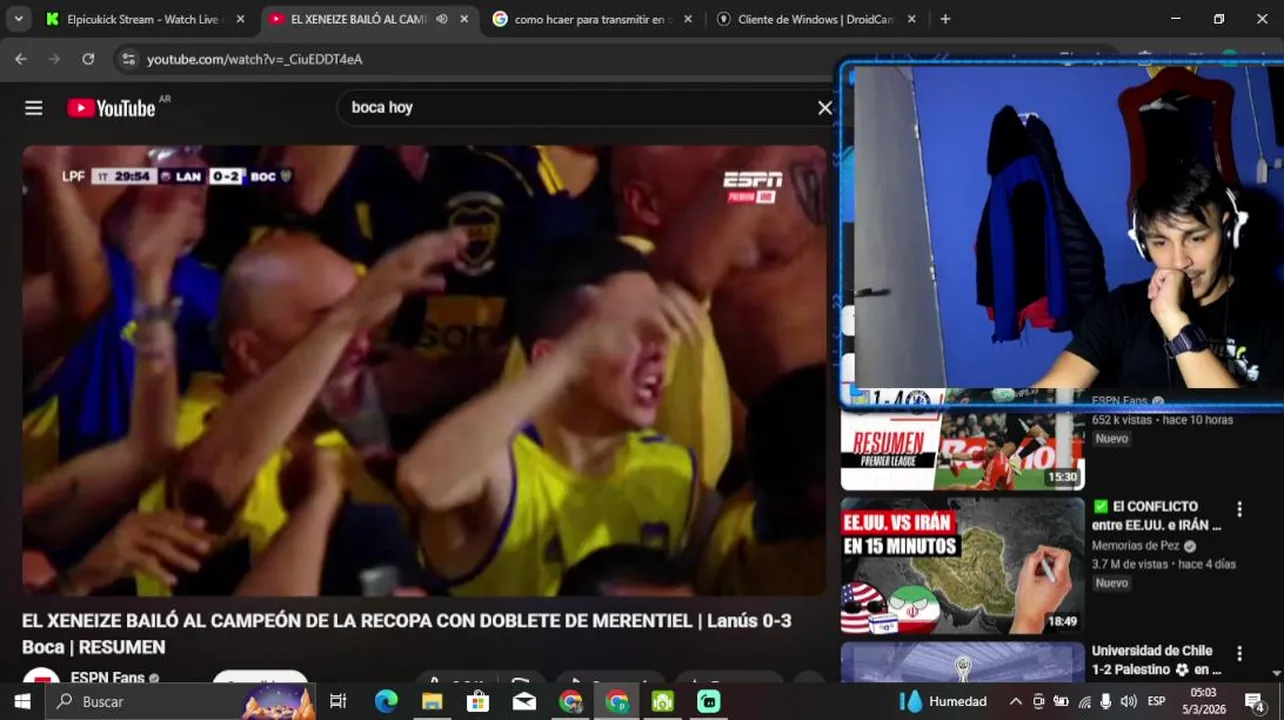Click the taskbar Buscar search box
The width and height of the screenshot is (1284, 720).
[179, 702]
